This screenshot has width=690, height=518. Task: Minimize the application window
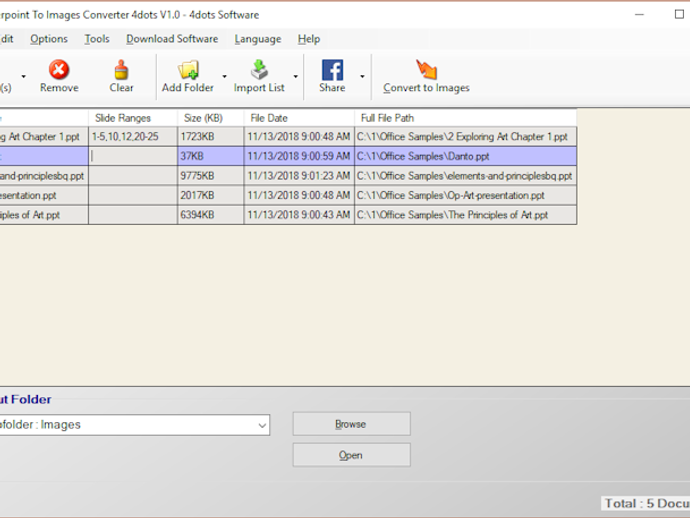pyautogui.click(x=639, y=15)
